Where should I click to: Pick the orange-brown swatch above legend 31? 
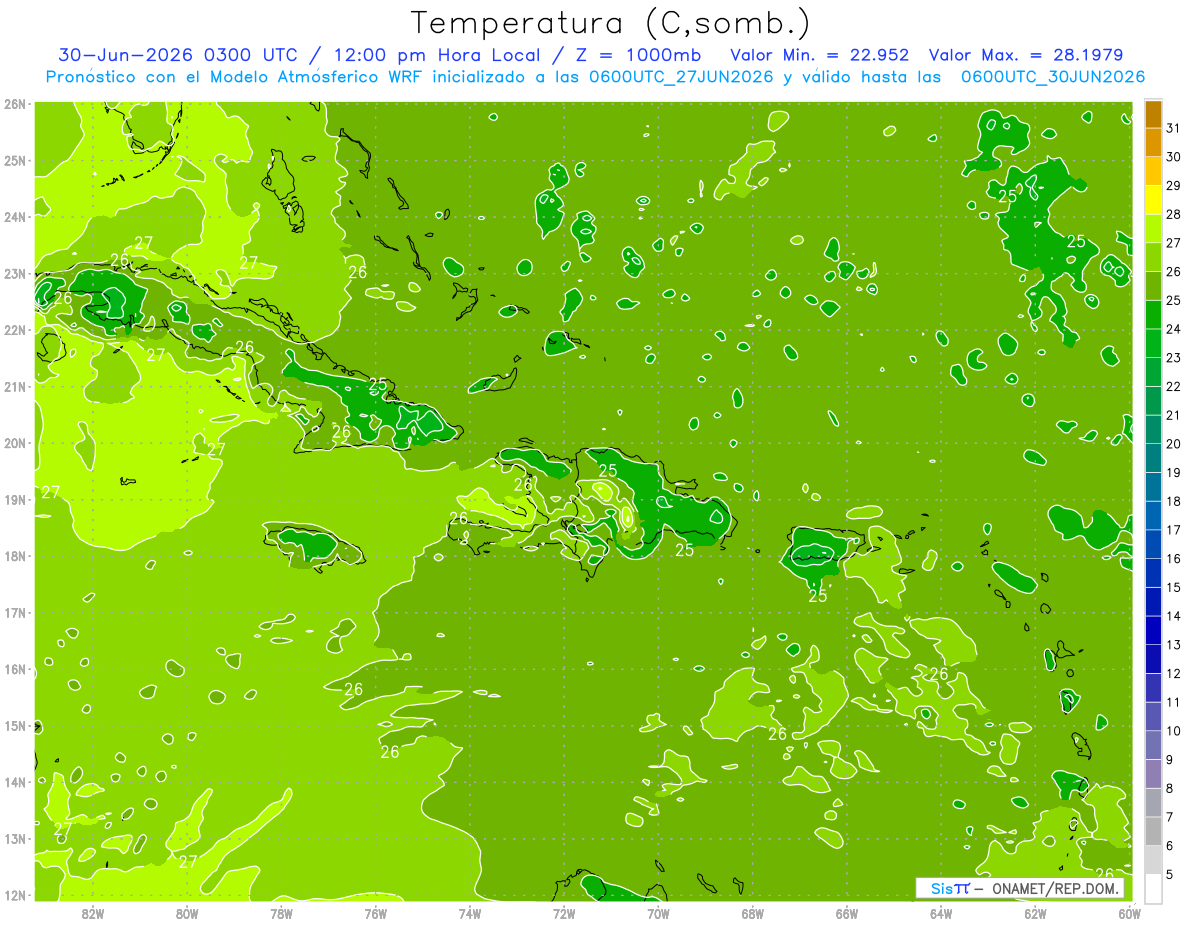[1153, 114]
